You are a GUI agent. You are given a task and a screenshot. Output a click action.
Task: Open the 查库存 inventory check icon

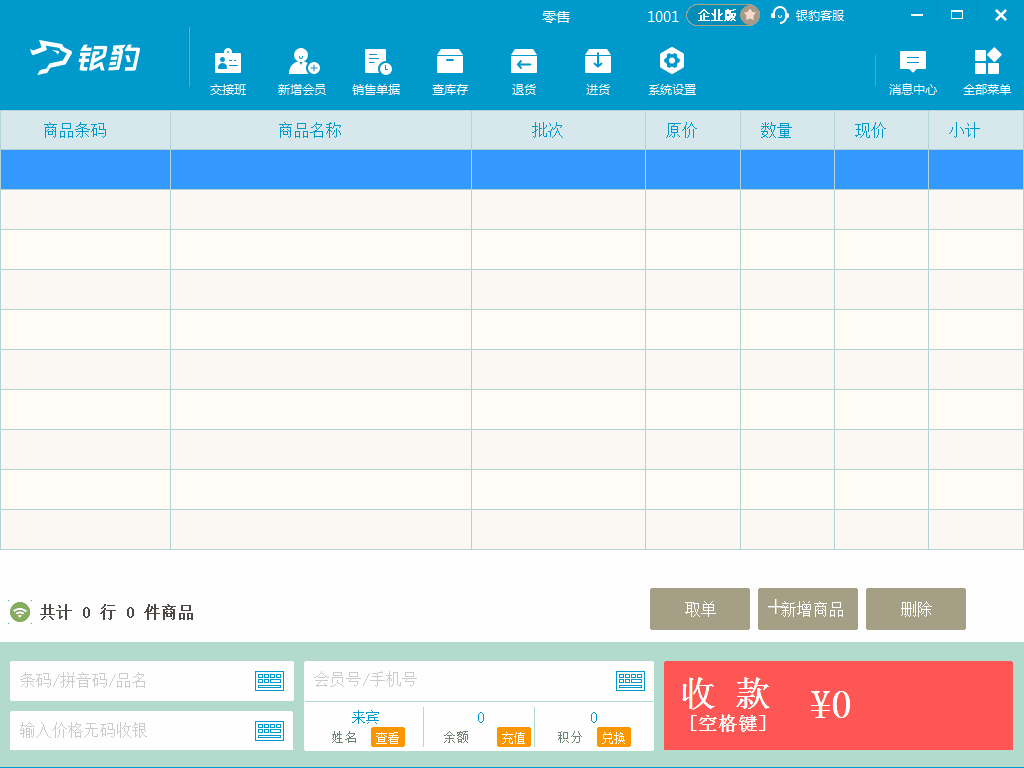tap(450, 72)
